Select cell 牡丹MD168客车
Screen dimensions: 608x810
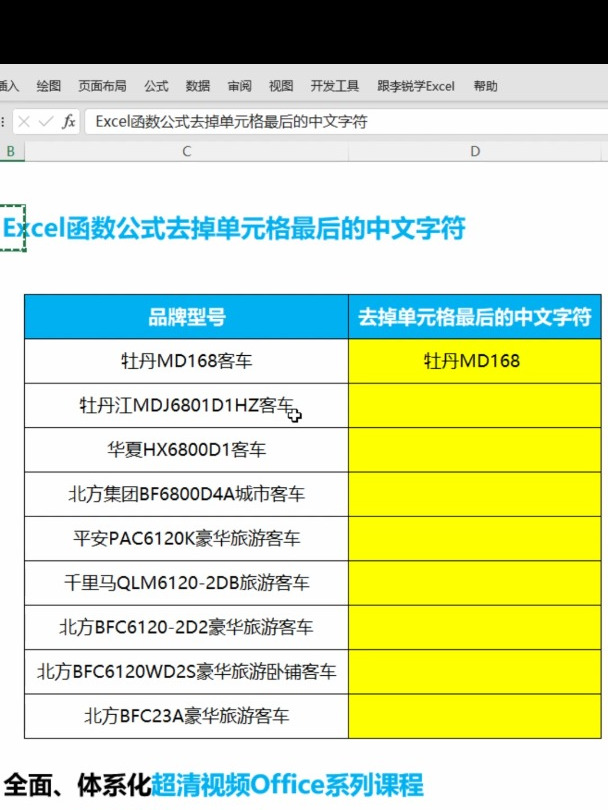coord(186,361)
